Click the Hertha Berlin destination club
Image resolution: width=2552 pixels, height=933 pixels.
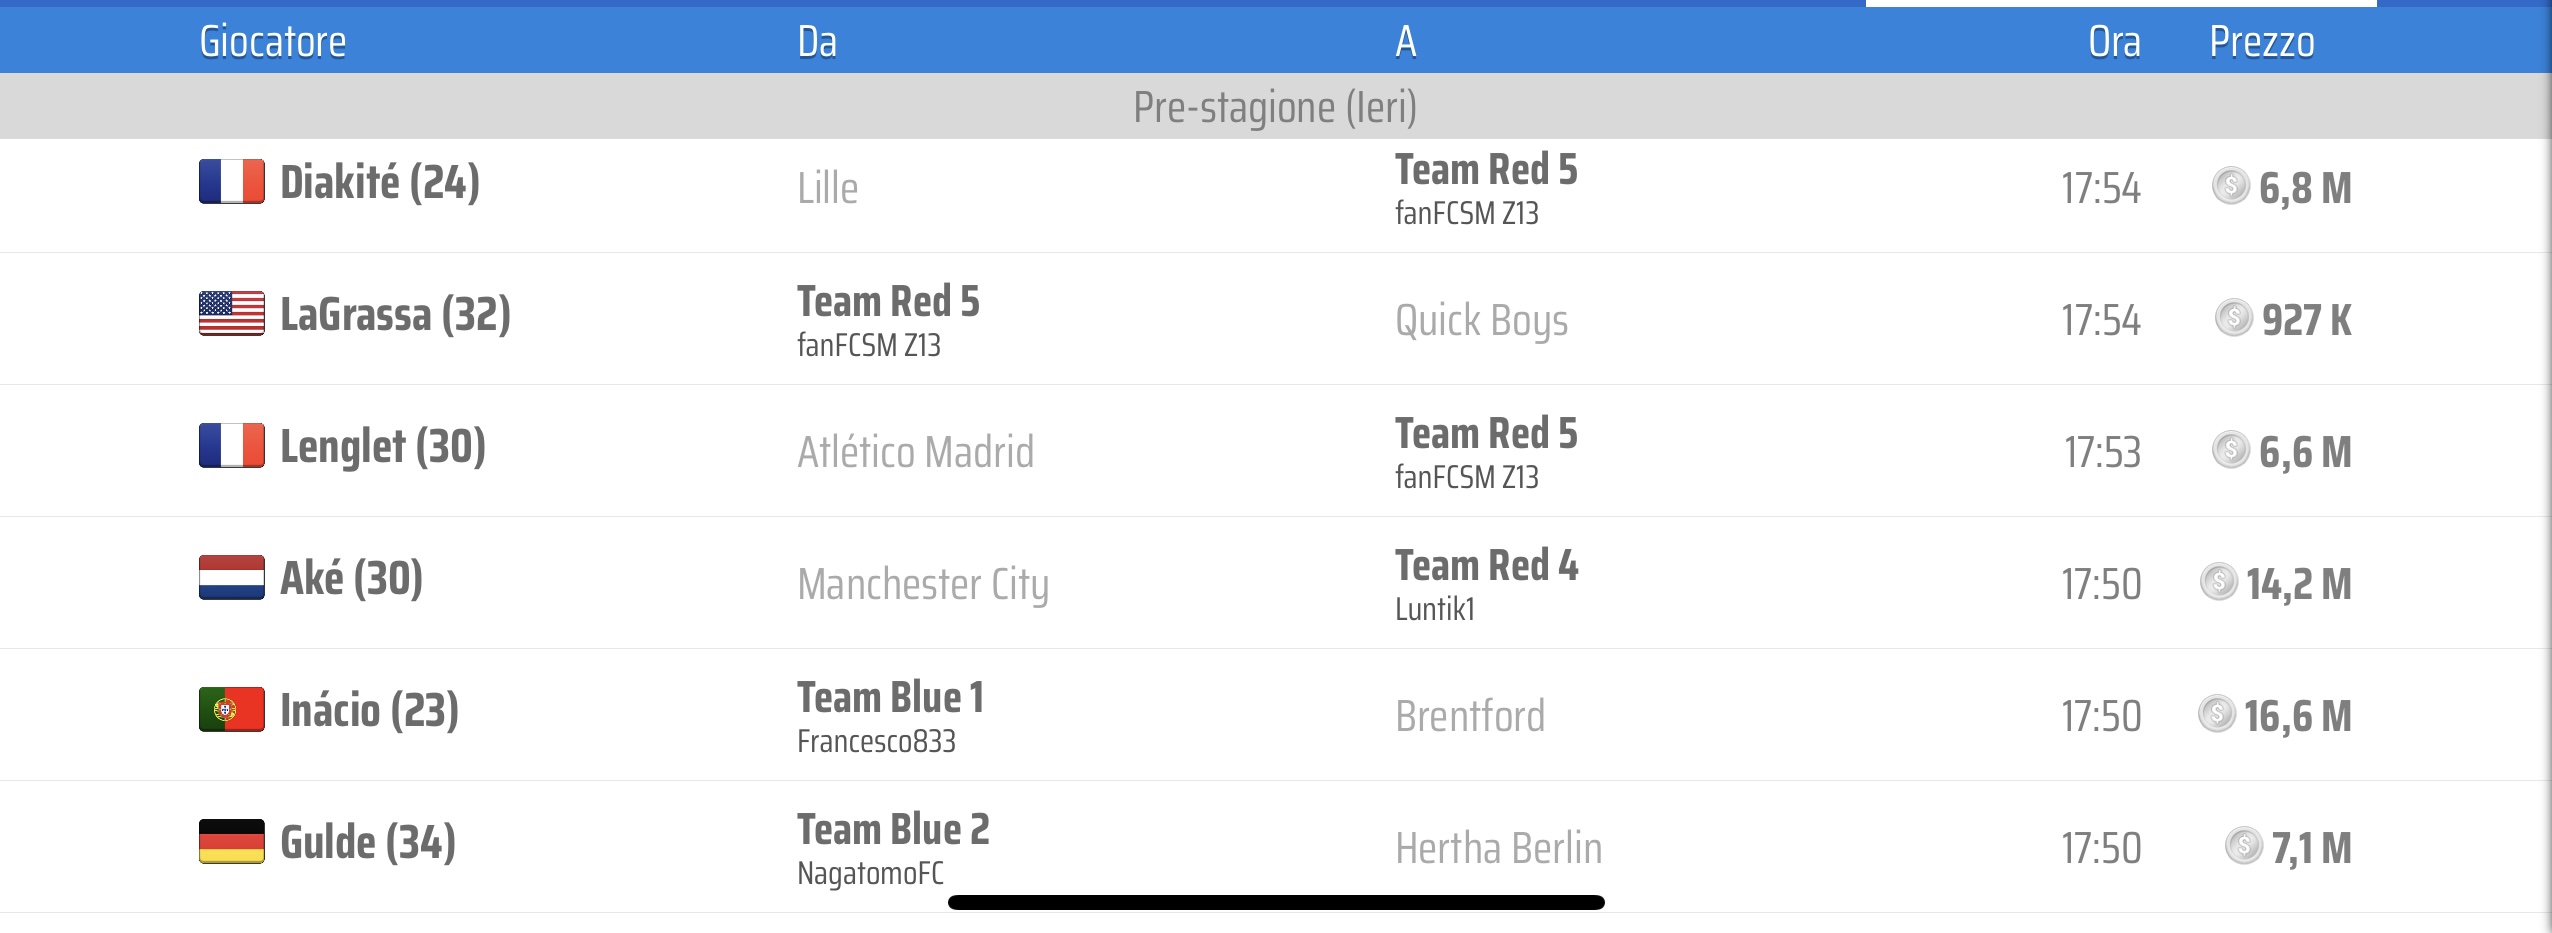[x=1498, y=848]
